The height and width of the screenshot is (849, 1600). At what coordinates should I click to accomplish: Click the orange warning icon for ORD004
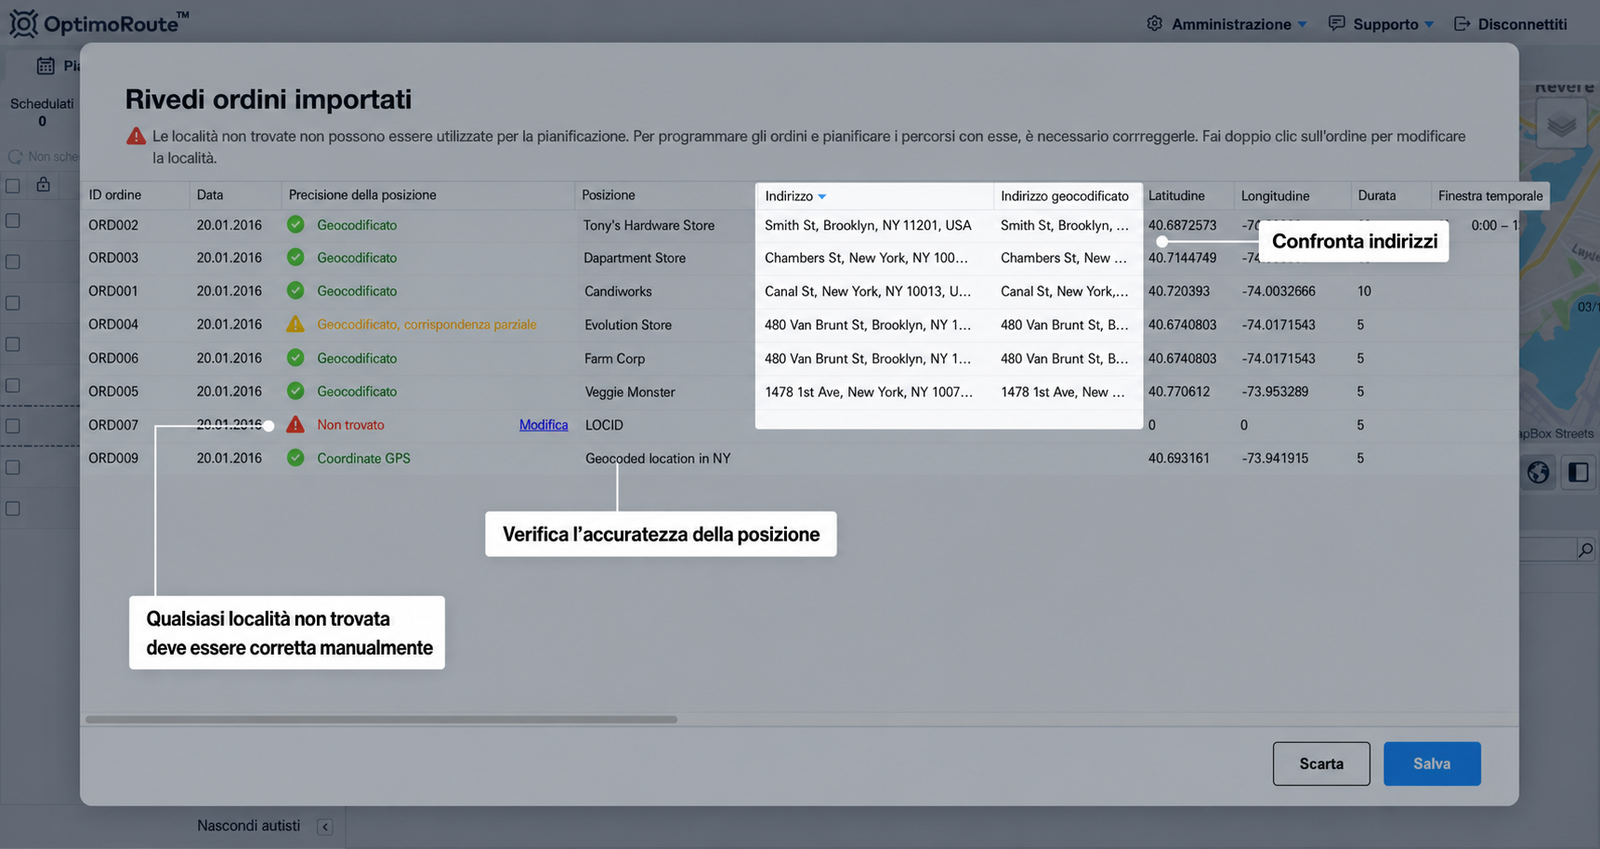coord(295,324)
